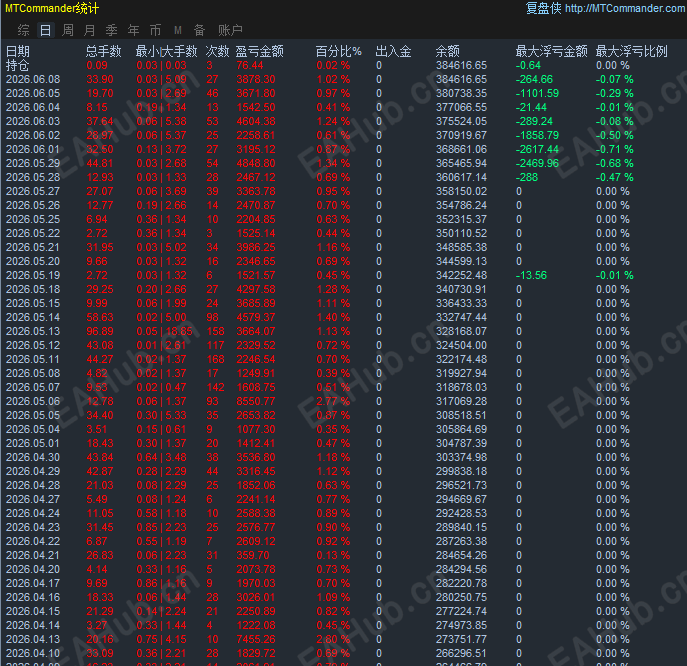Click percentage value 2.77 %
The width and height of the screenshot is (687, 666).
pos(333,401)
